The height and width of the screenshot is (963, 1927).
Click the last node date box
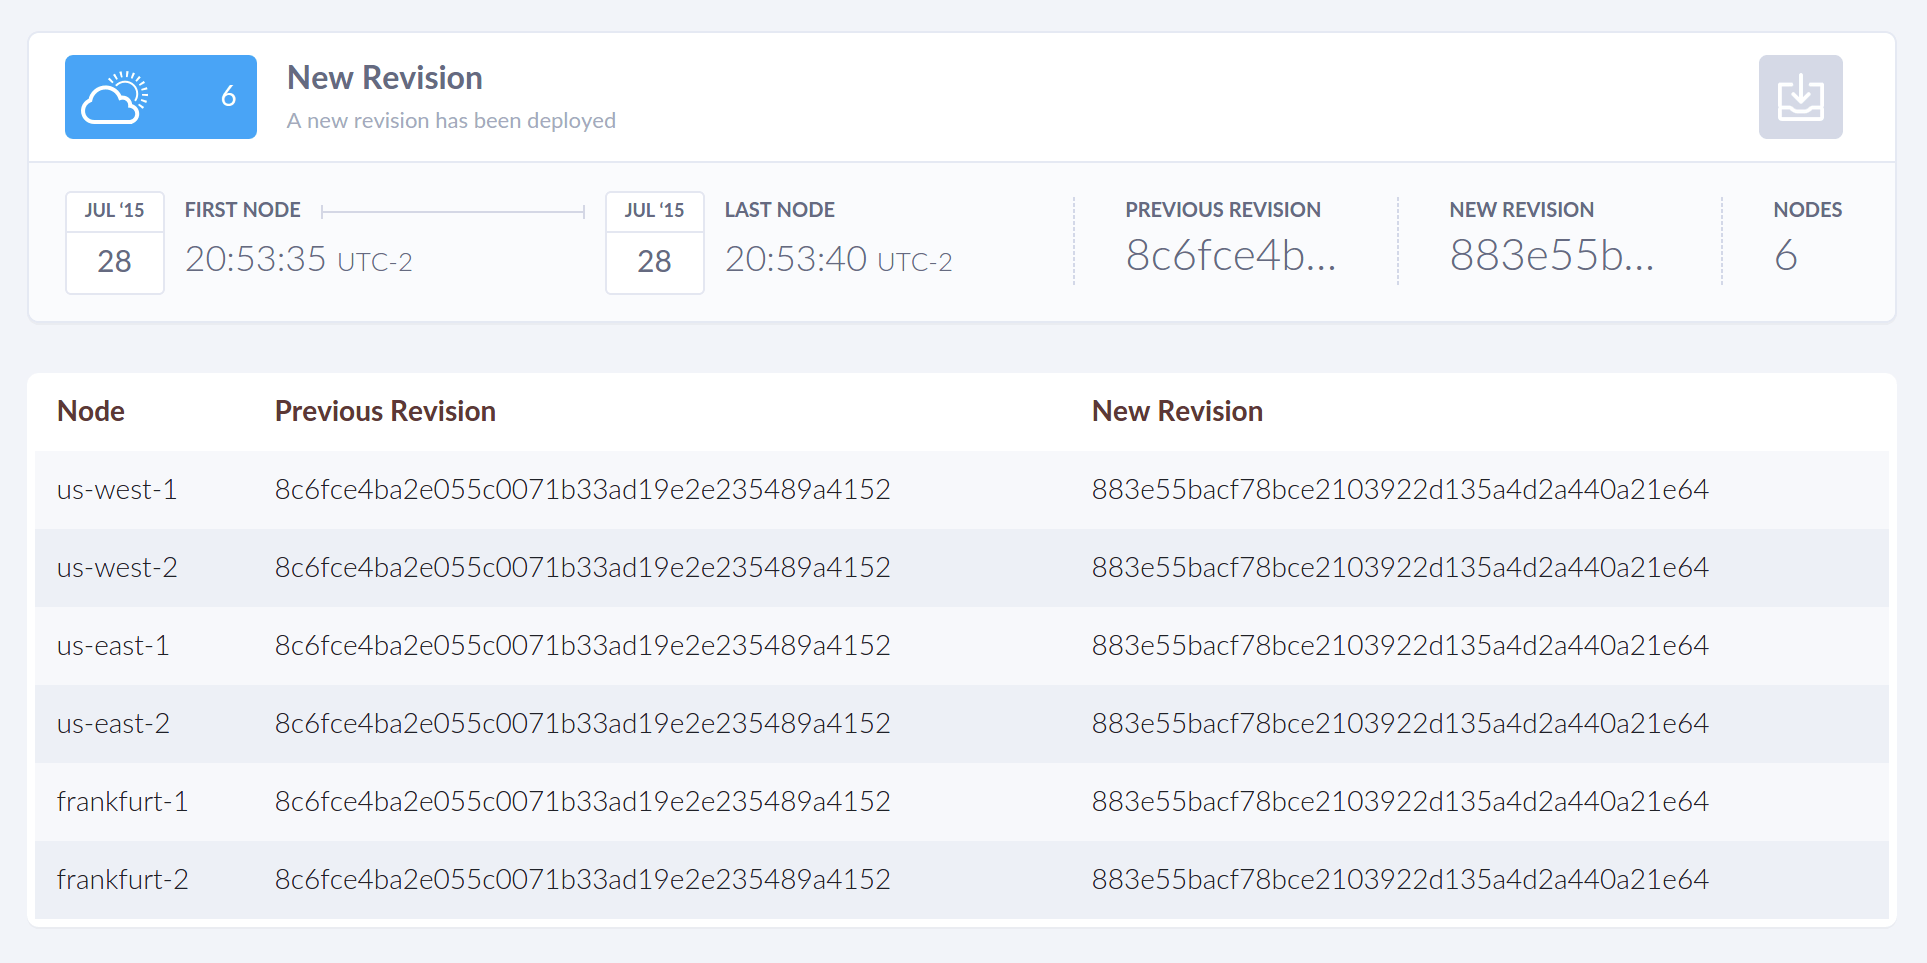[655, 243]
